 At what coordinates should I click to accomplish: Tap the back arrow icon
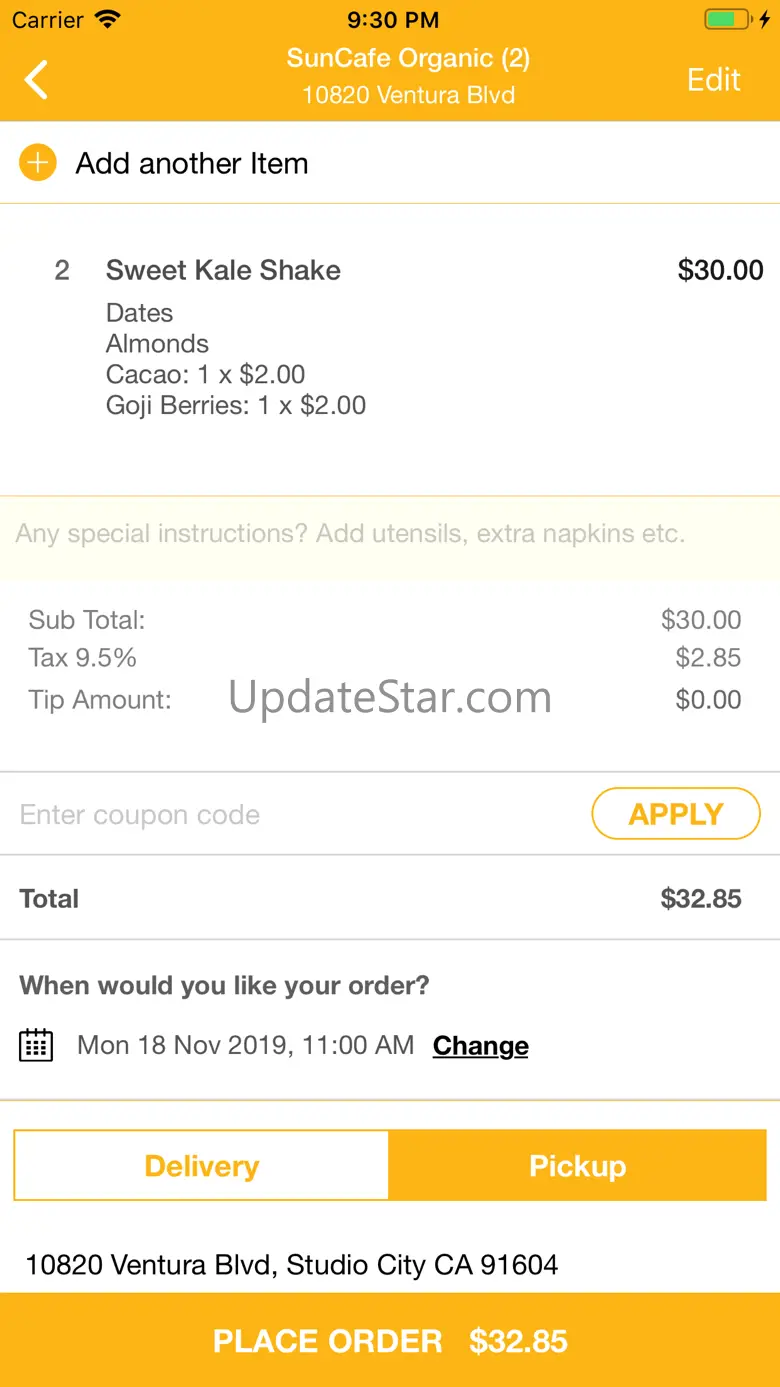[36, 80]
